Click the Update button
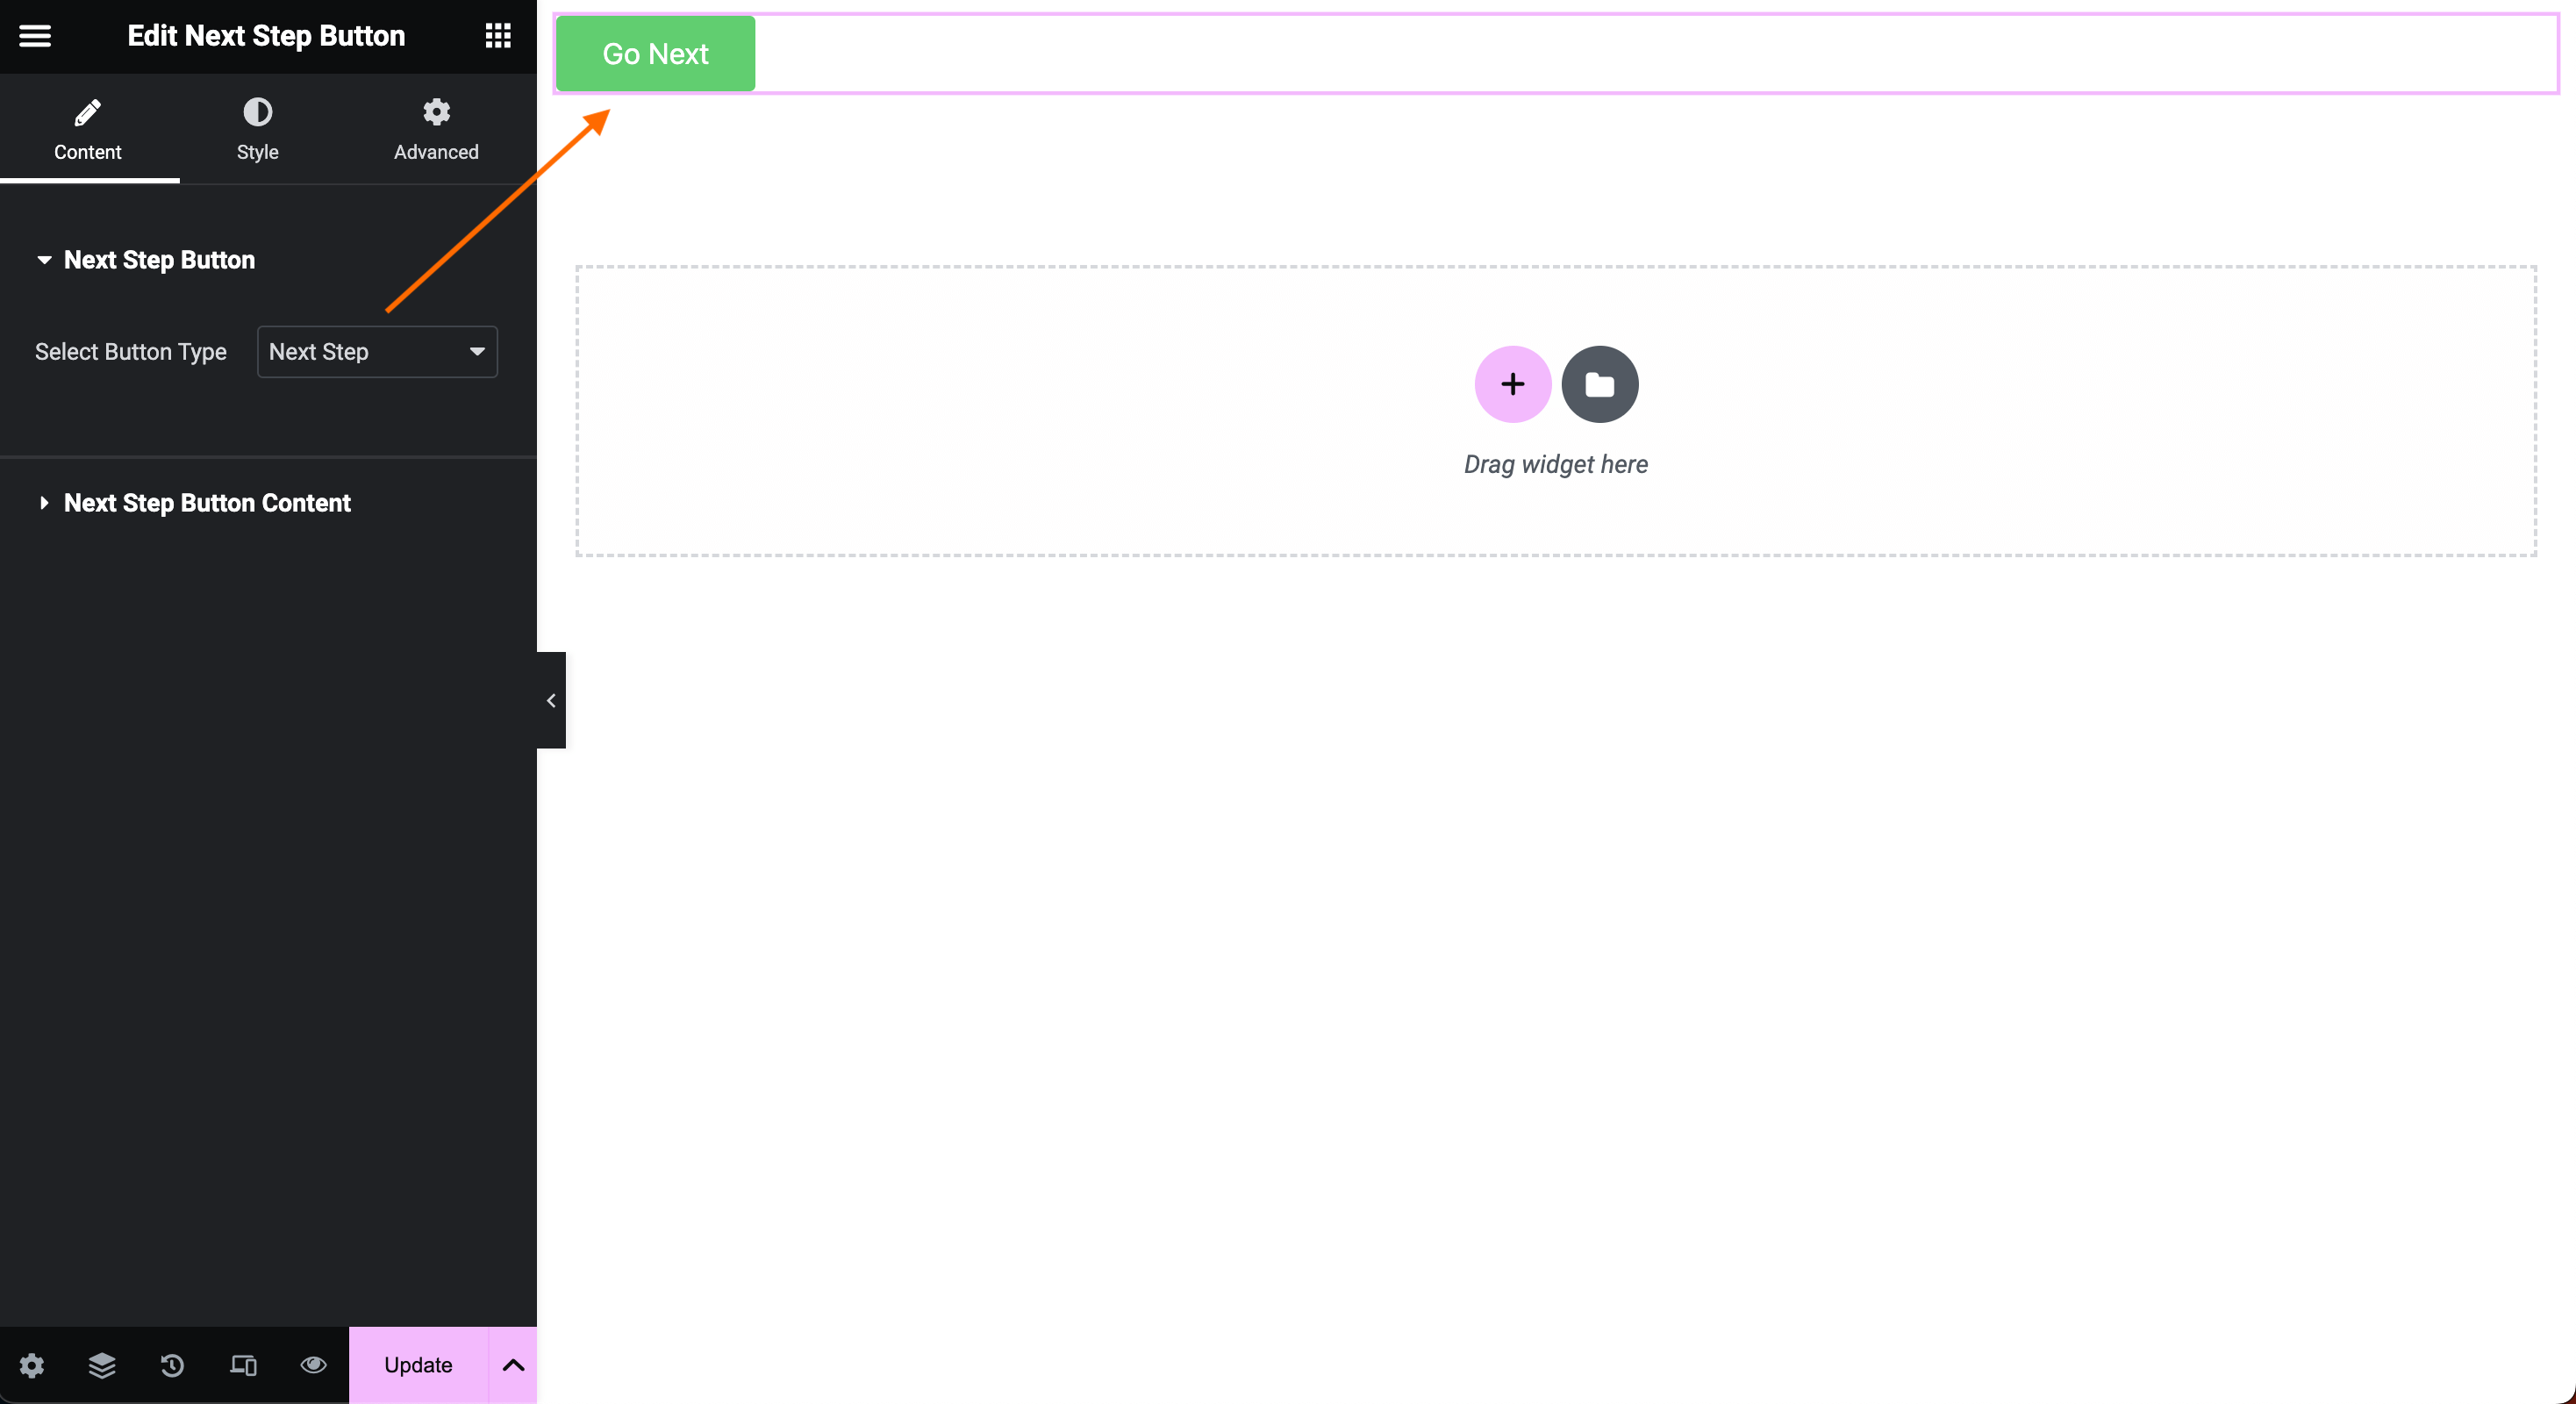Screen dimensions: 2576x1404 (x=420, y=1366)
